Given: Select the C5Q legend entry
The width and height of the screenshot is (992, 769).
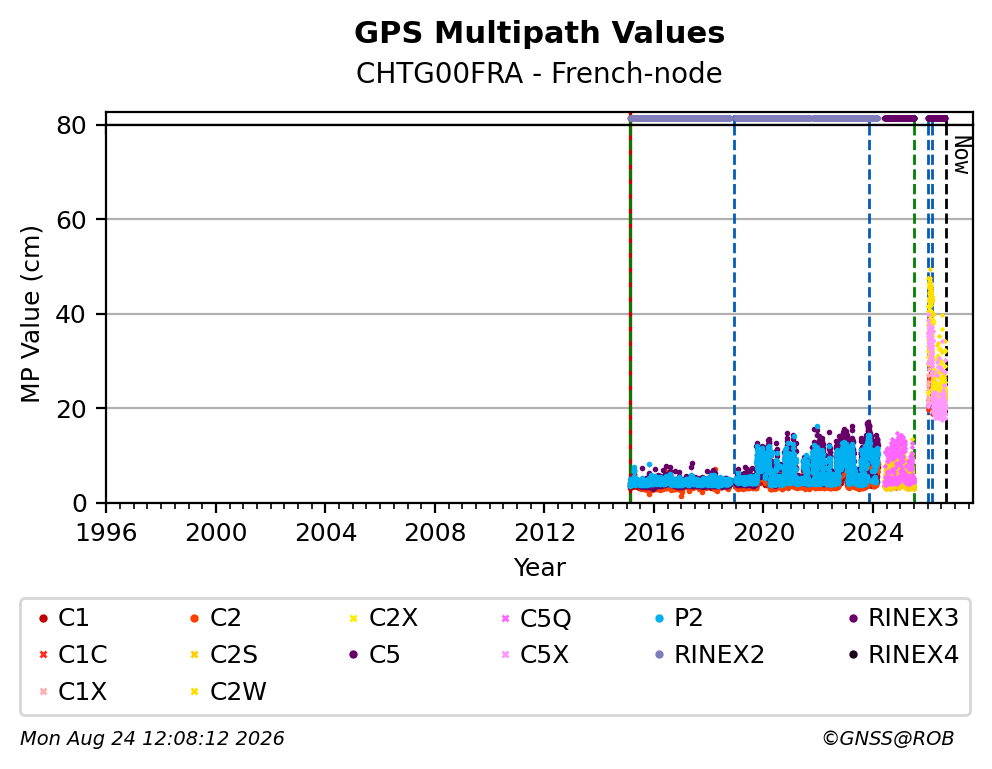Looking at the screenshot, I should click(536, 618).
